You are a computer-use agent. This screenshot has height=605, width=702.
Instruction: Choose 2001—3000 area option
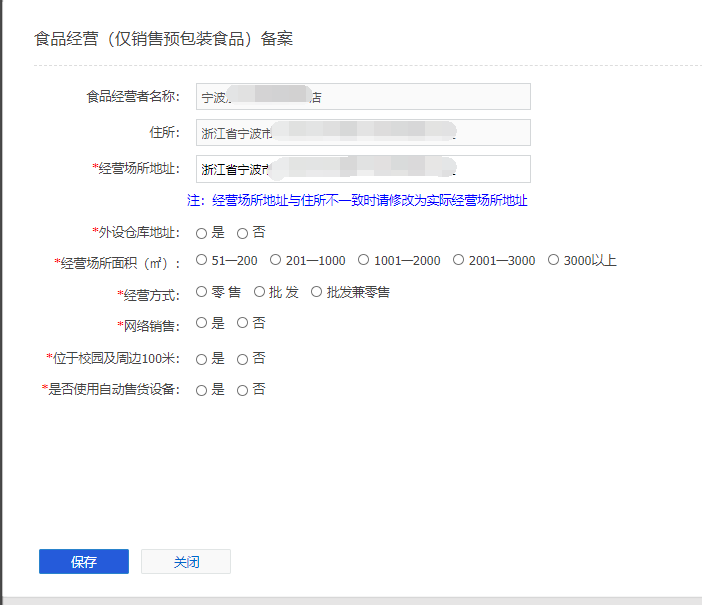(458, 260)
